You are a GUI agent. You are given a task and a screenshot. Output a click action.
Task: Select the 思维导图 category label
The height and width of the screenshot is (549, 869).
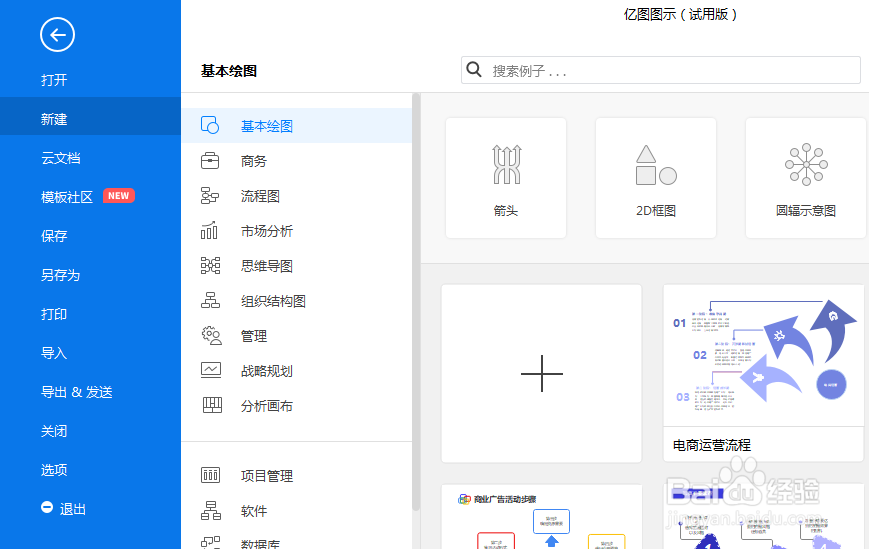[267, 266]
